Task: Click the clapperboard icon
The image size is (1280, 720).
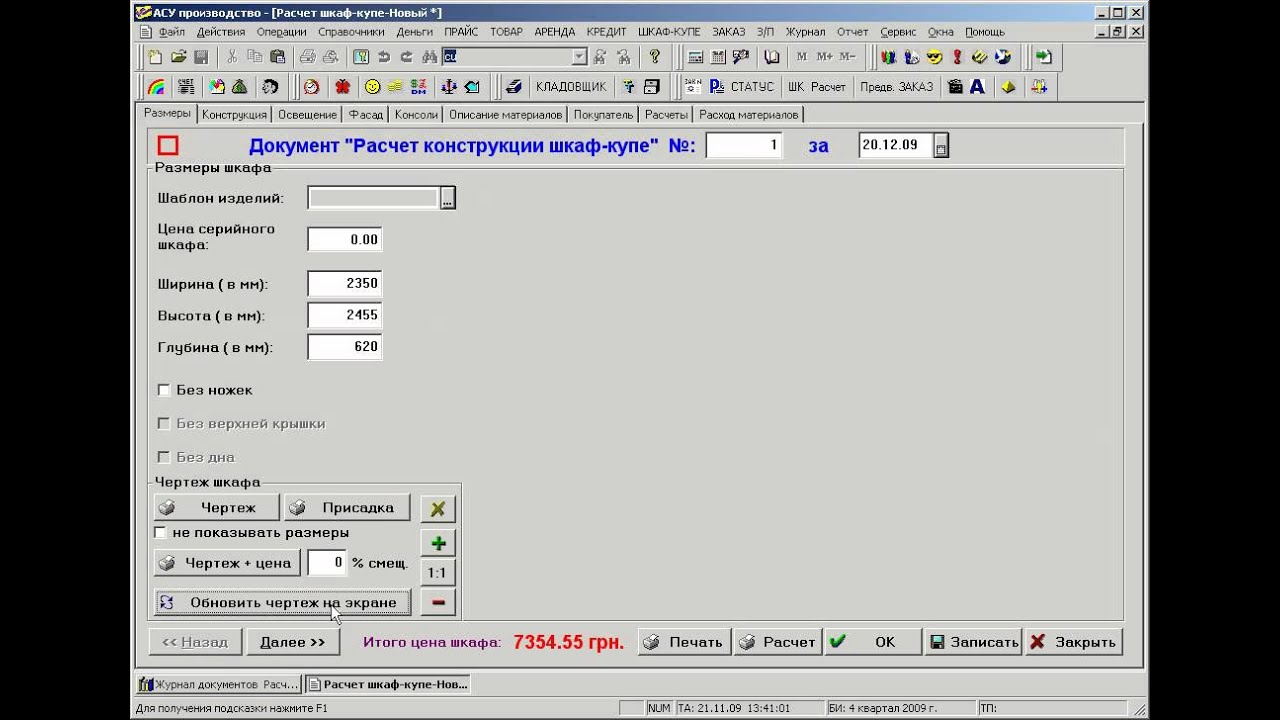Action: point(955,87)
